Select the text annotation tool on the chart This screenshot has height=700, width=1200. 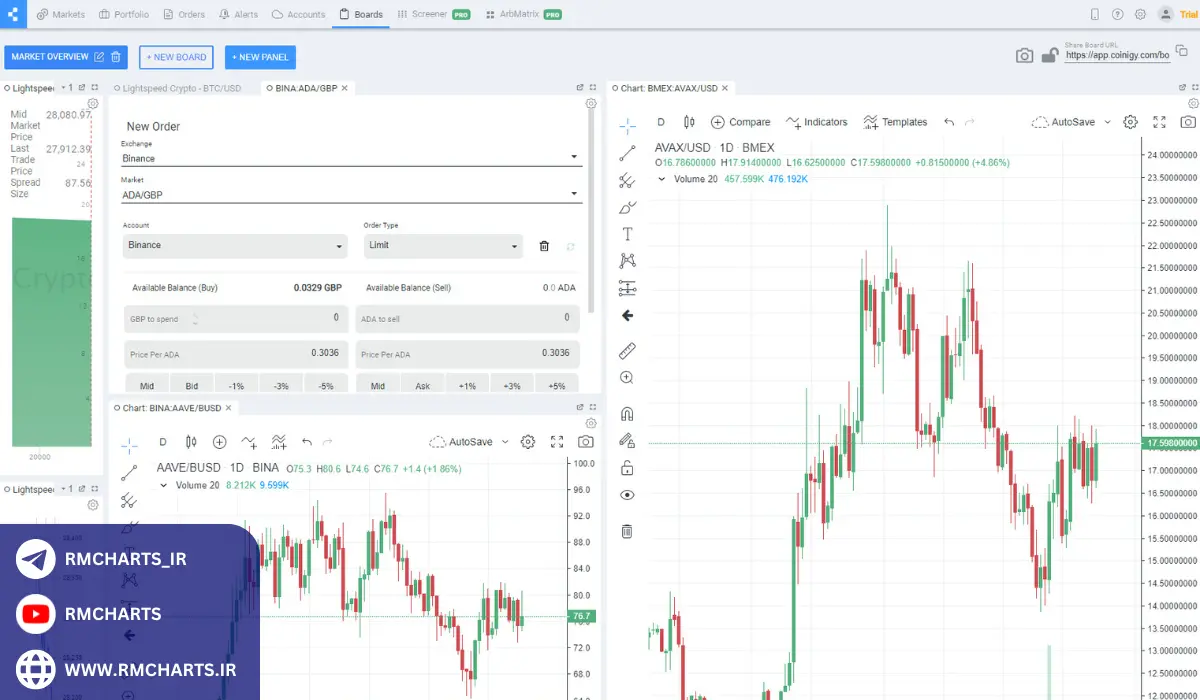(x=627, y=233)
